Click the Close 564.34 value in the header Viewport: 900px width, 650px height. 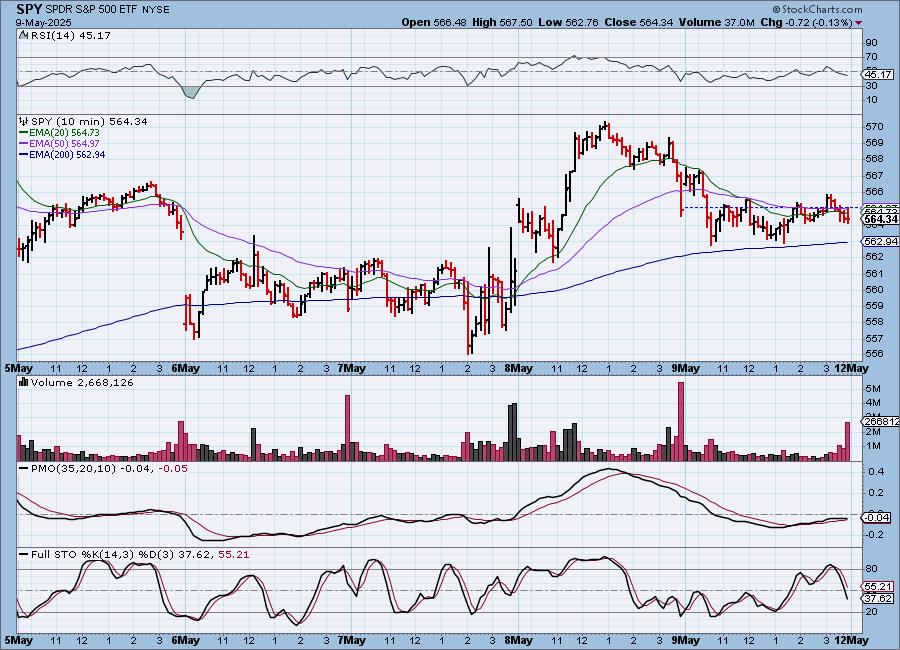(639, 22)
